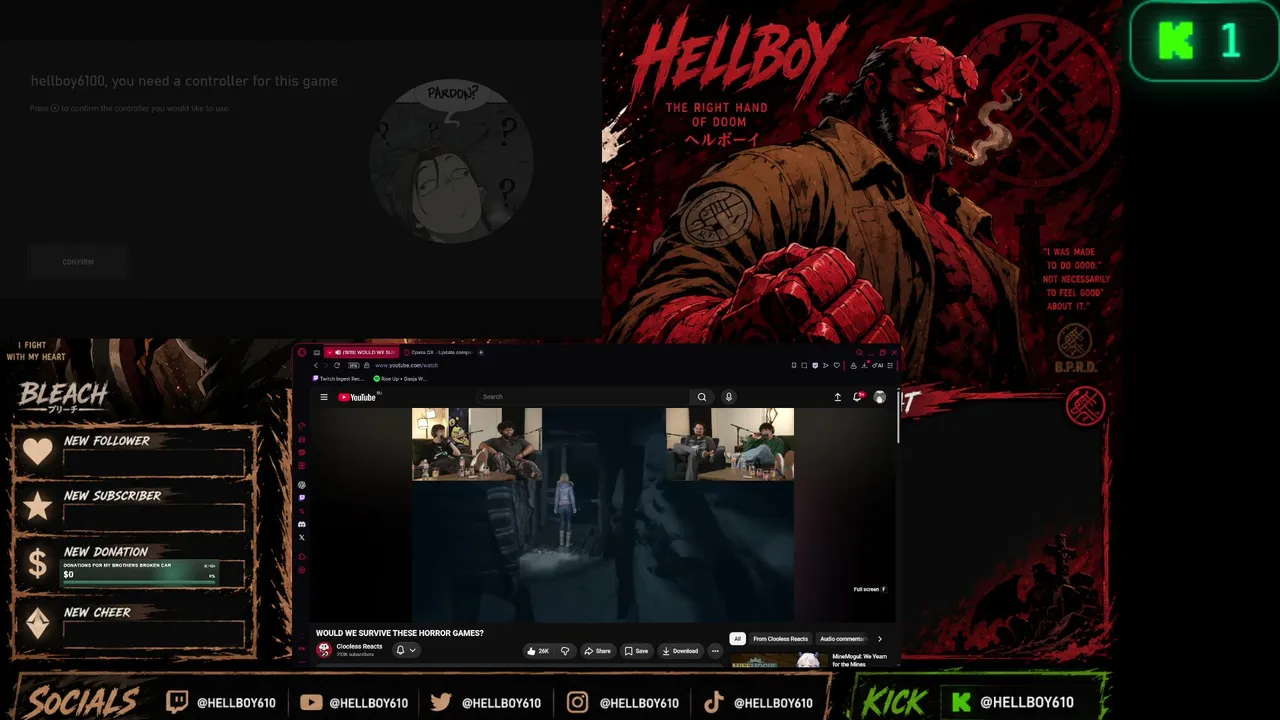This screenshot has height=720, width=1280.
Task: Toggle the VPN badge in address bar
Action: 353,365
